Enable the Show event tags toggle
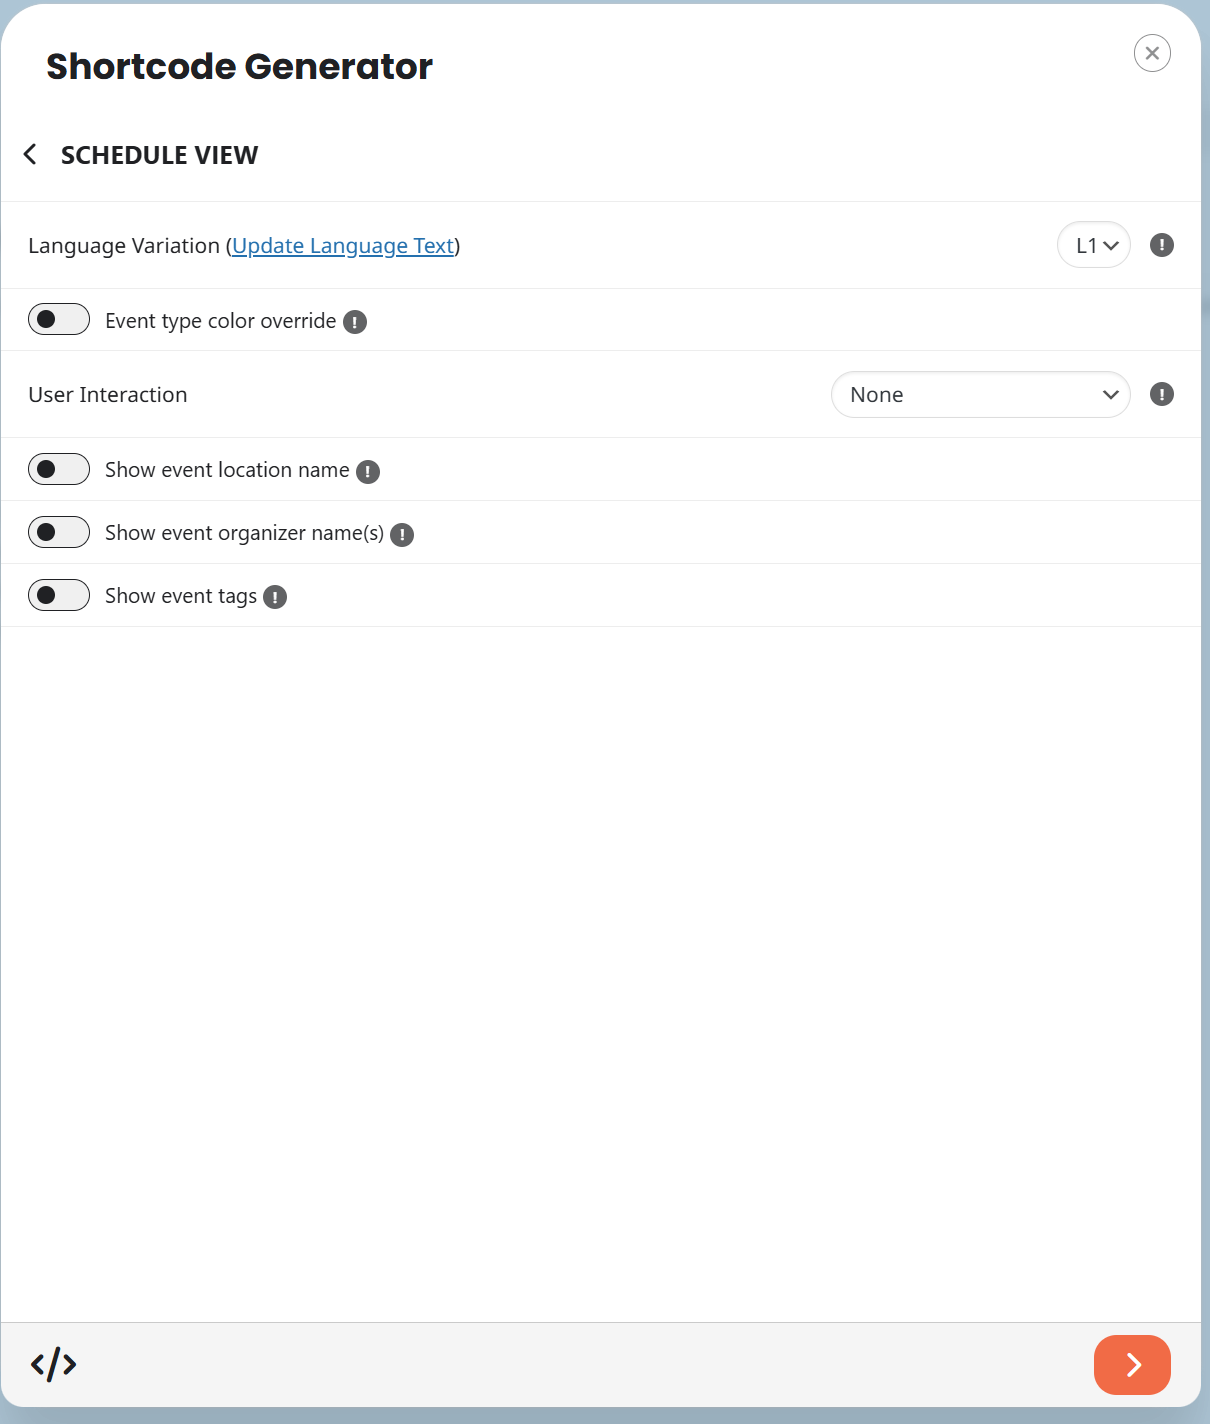 [x=59, y=595]
